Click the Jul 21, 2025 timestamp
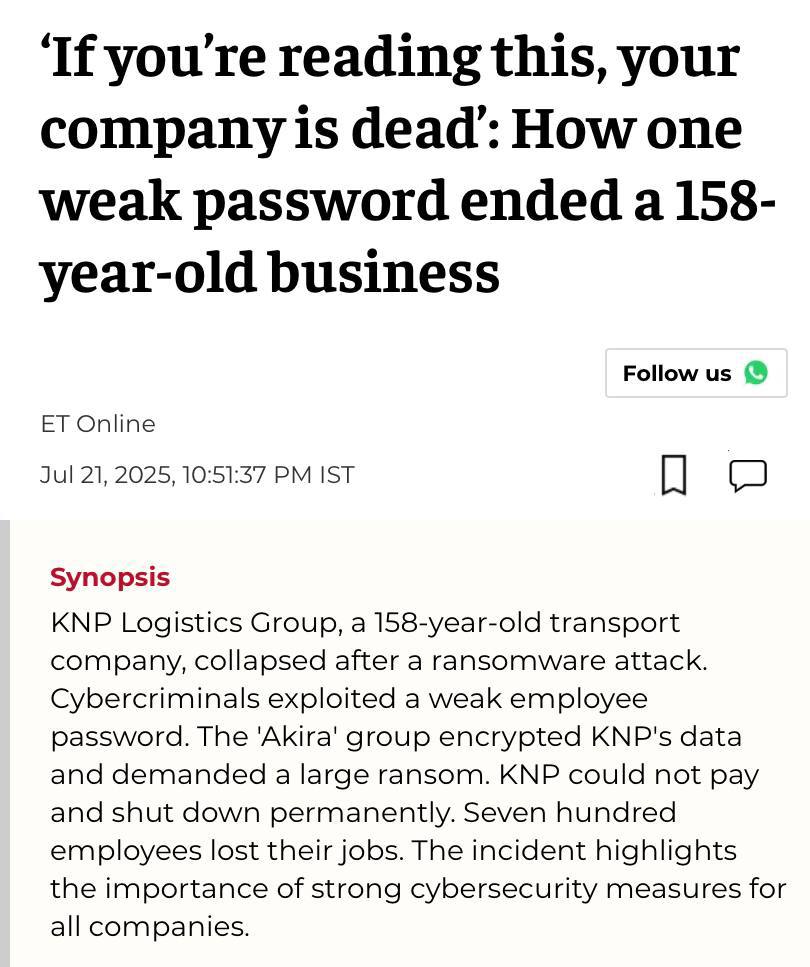Viewport: 810px width, 967px height. pyautogui.click(x=197, y=474)
